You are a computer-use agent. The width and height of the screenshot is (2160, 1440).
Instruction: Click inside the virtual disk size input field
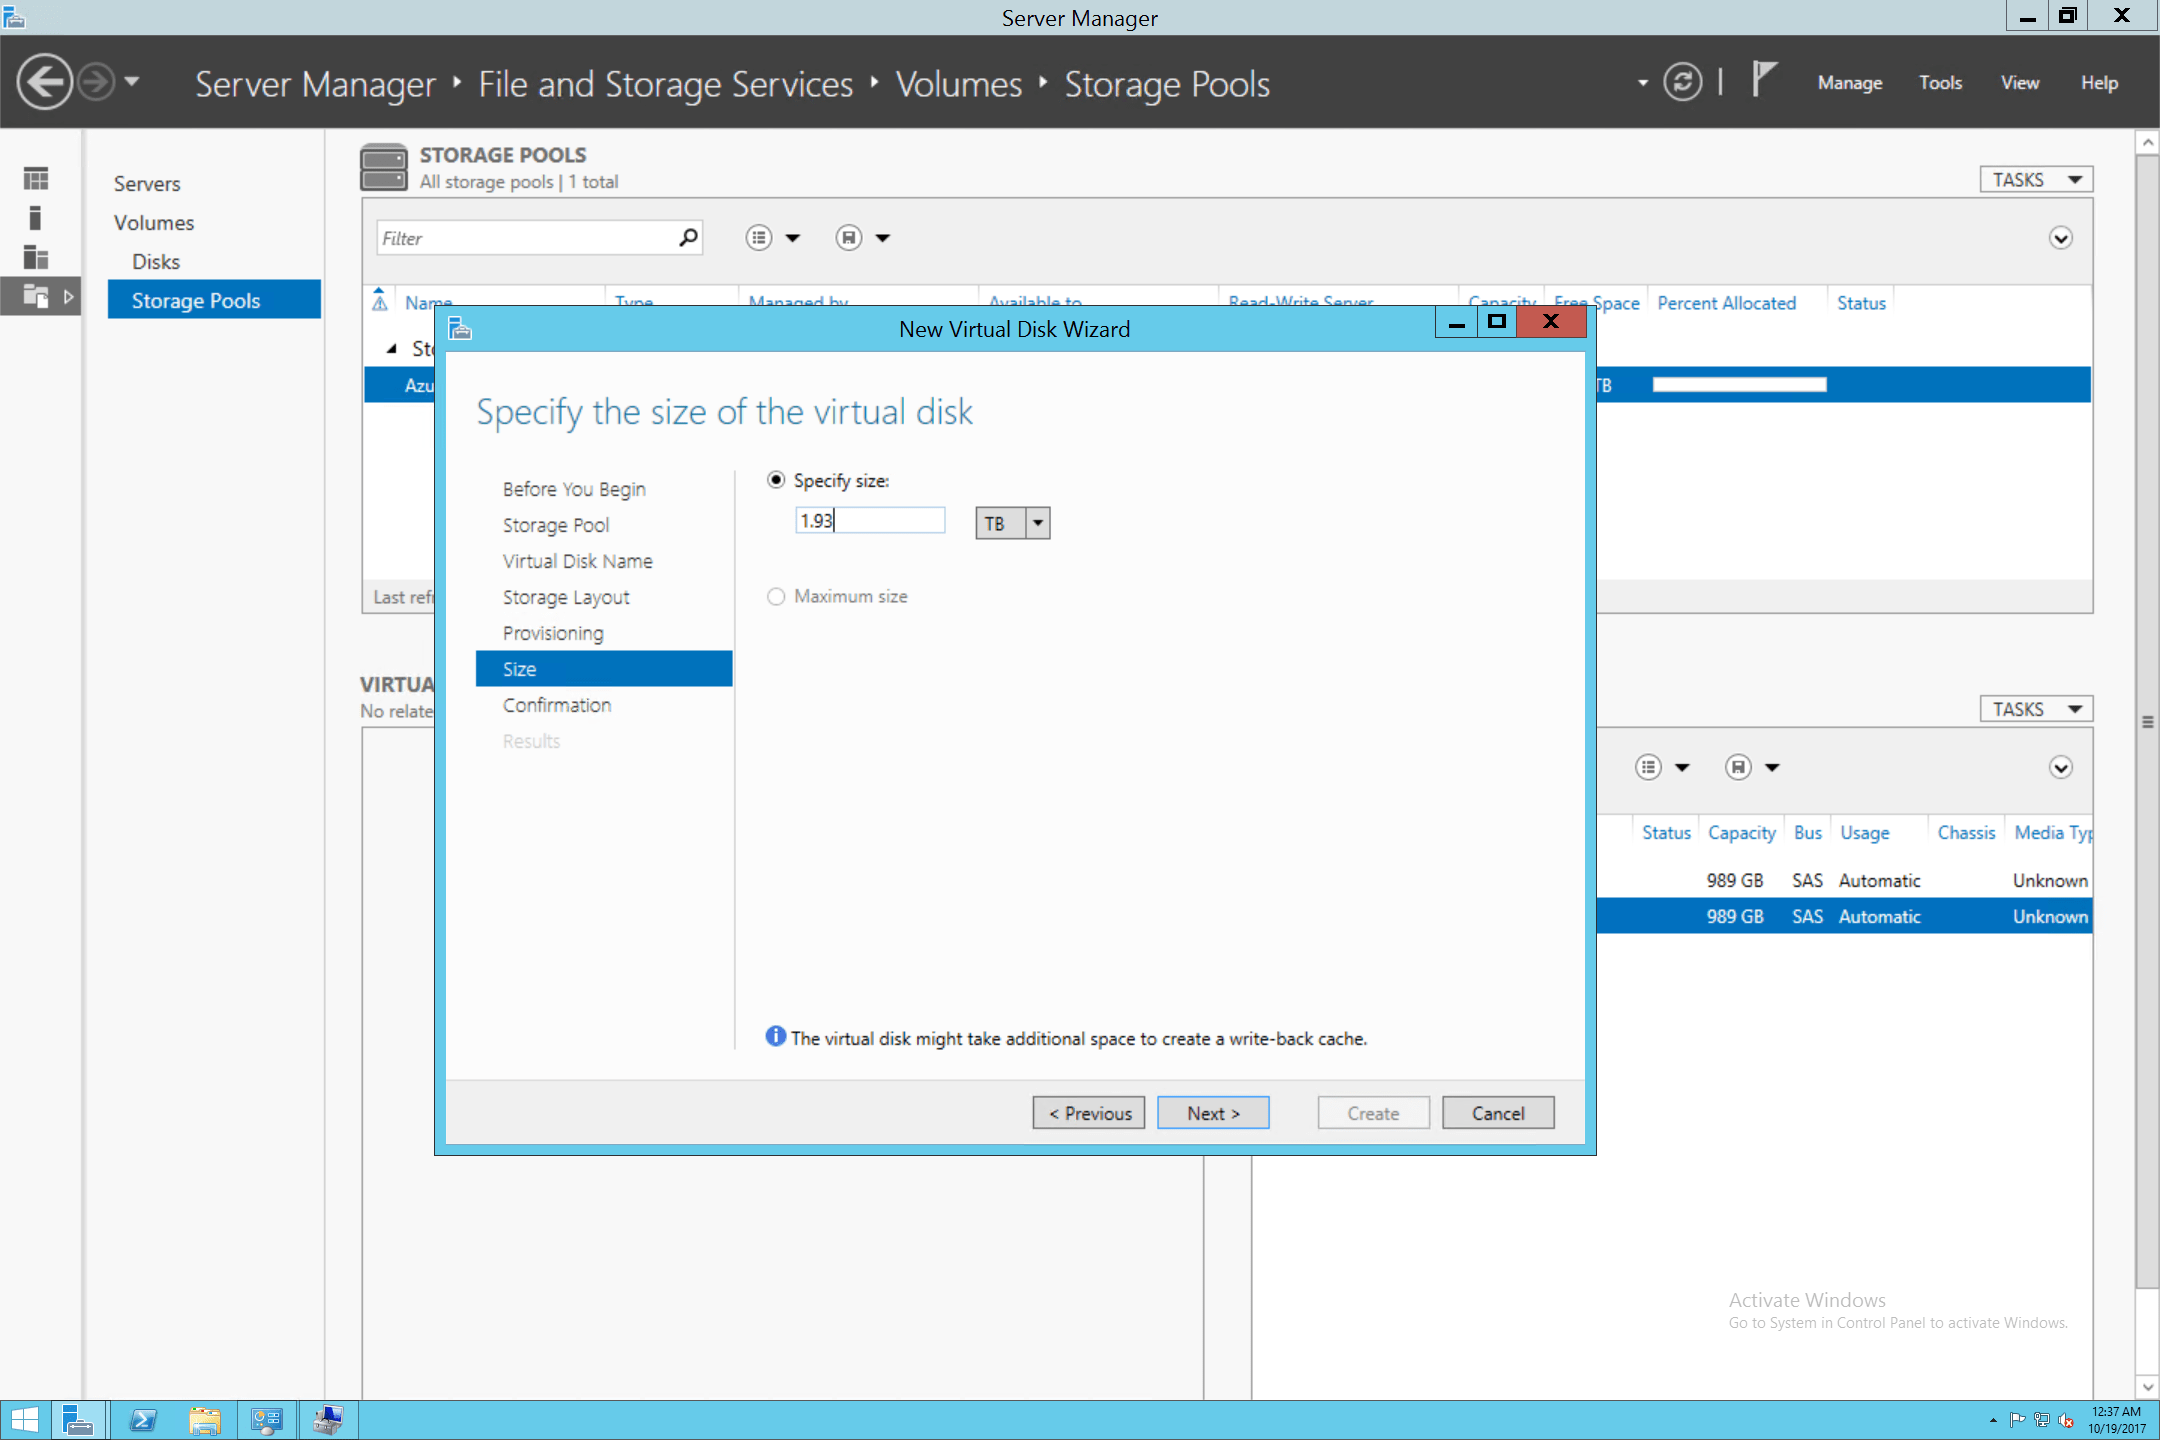click(869, 520)
